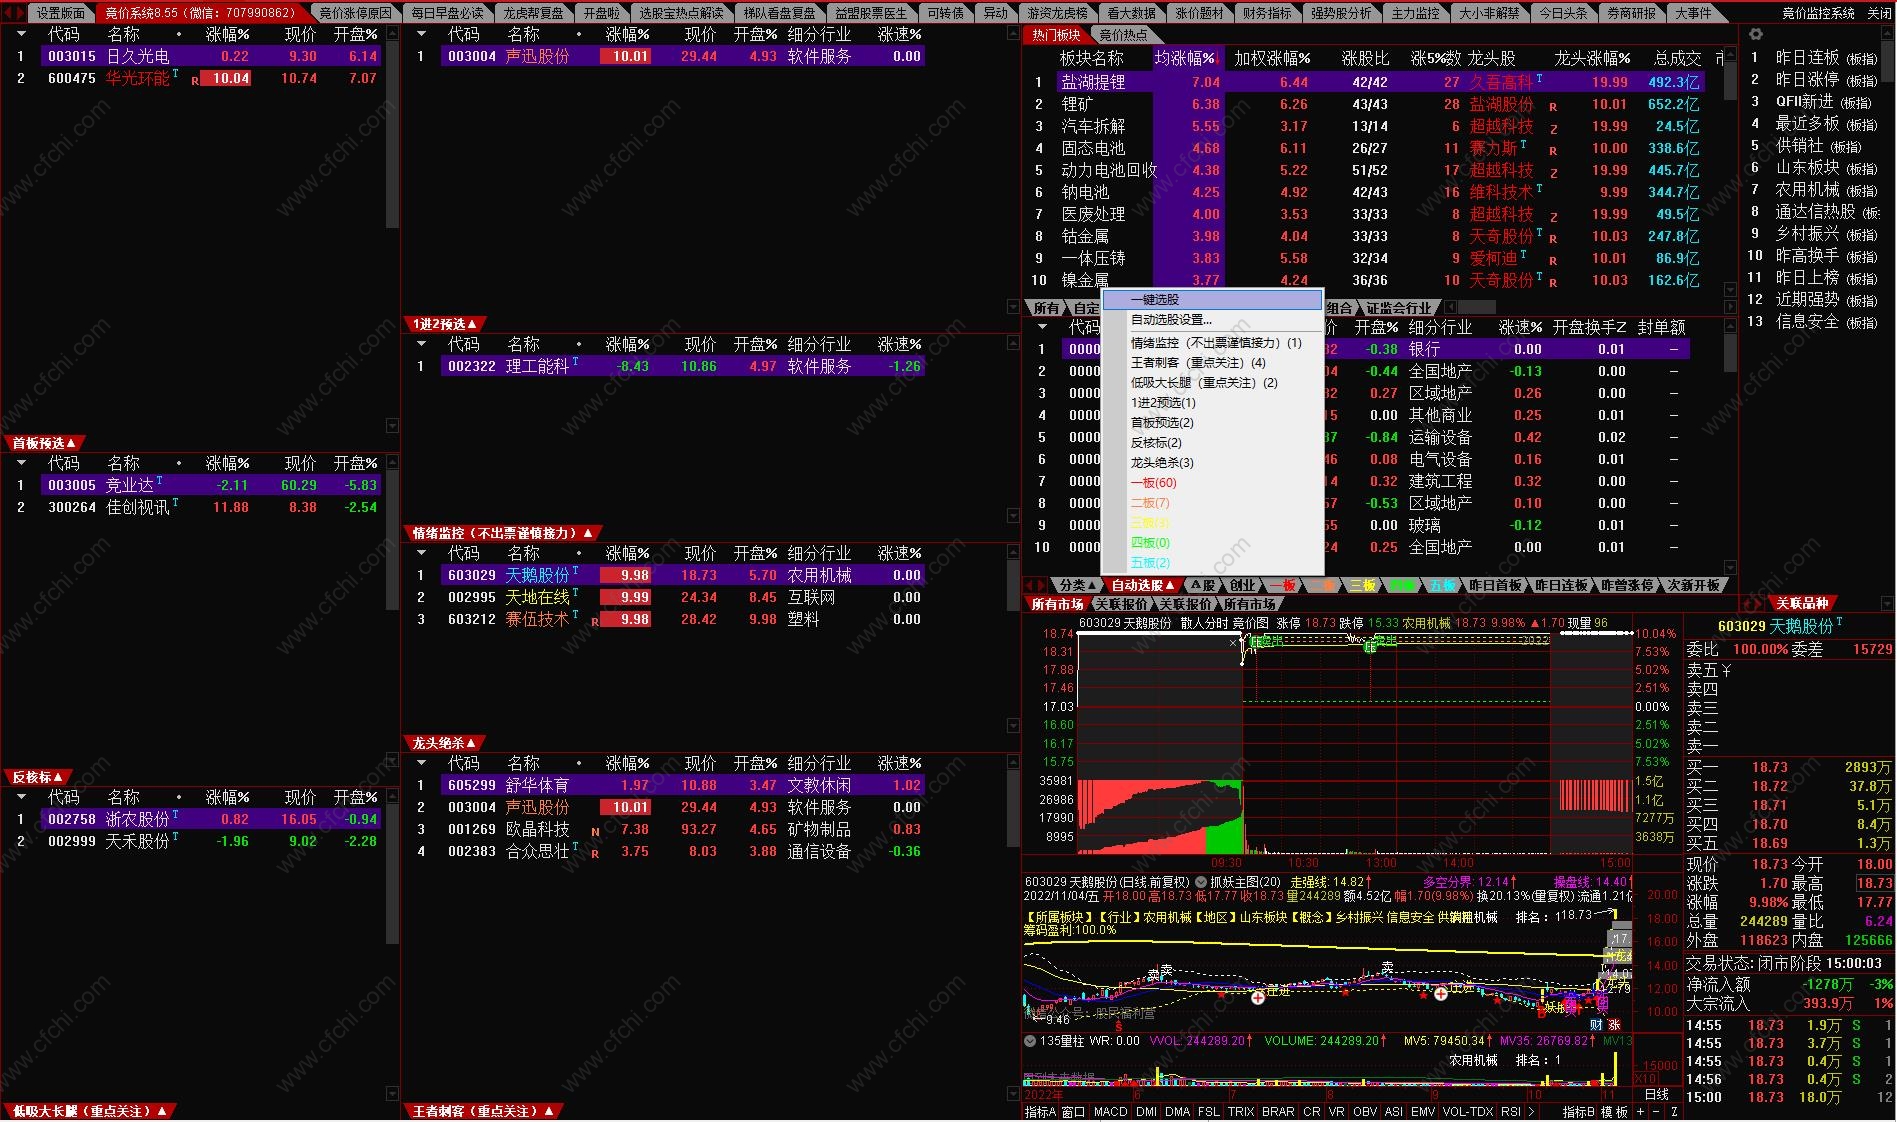Open column menu arrow in 龙头绝杀 table header
Screen dimensions: 1897x1122
point(421,763)
